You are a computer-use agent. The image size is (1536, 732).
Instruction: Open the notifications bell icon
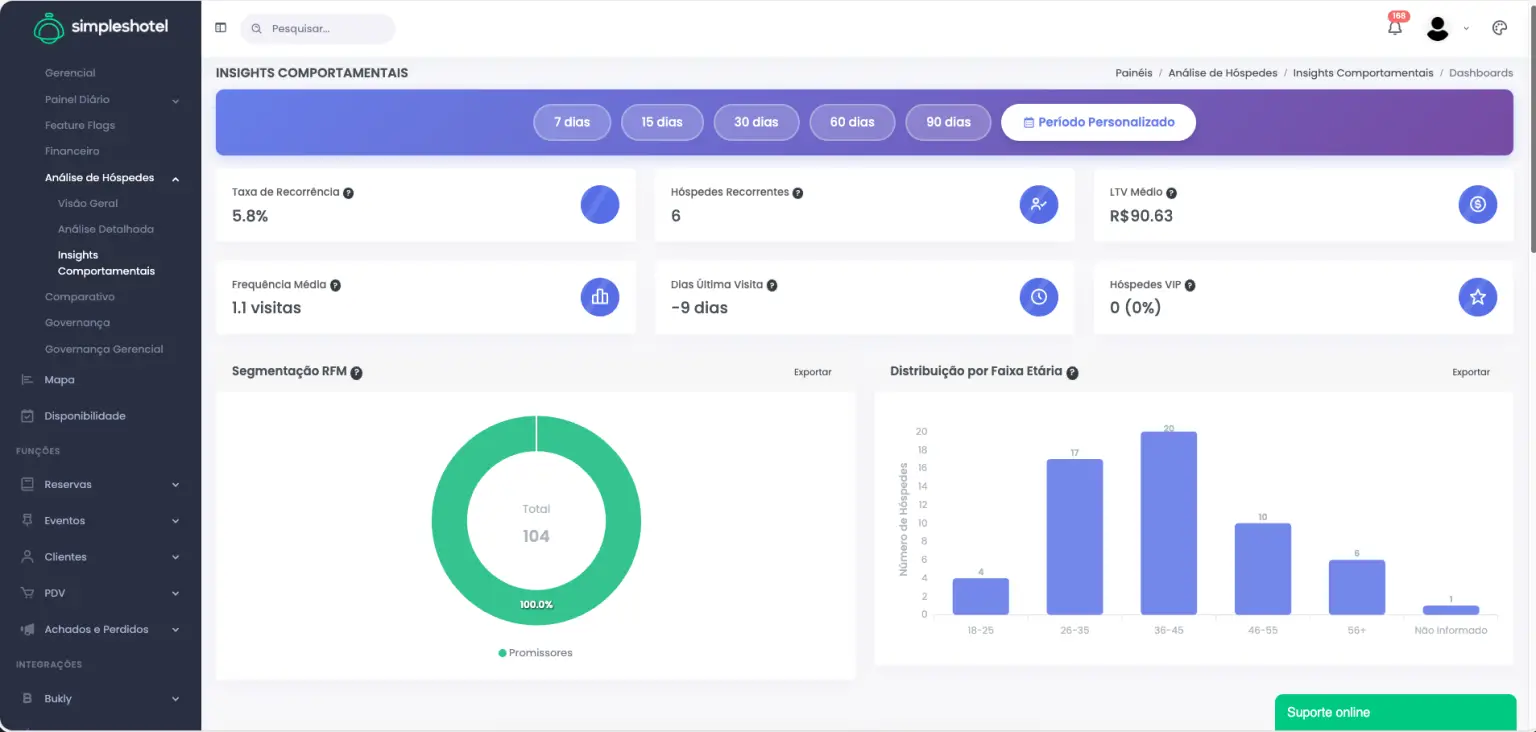pos(1394,26)
